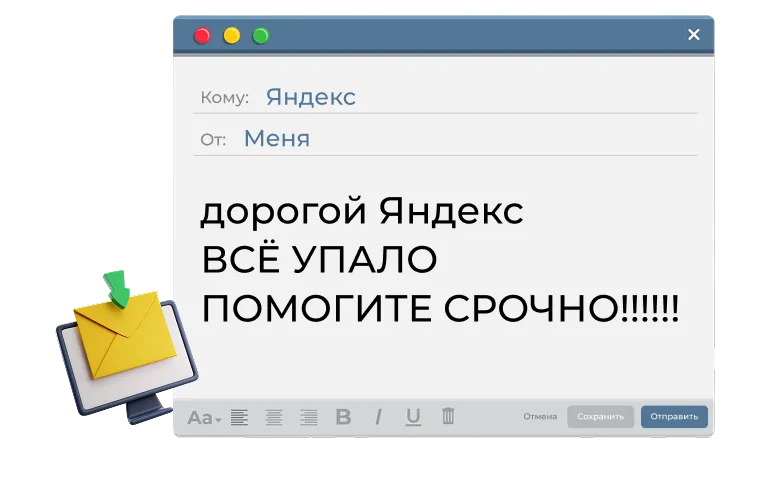Image resolution: width=767 pixels, height=502 pixels.
Task: Align text right in the toolbar
Action: tap(309, 417)
